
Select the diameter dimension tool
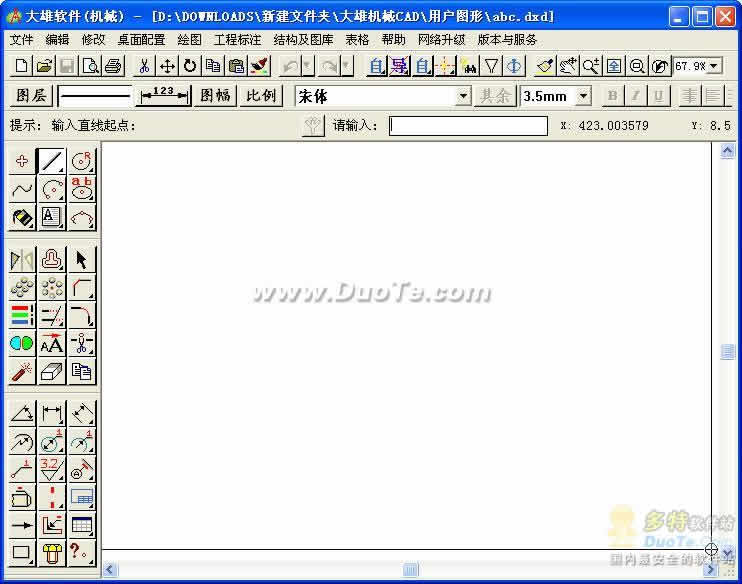click(52, 441)
